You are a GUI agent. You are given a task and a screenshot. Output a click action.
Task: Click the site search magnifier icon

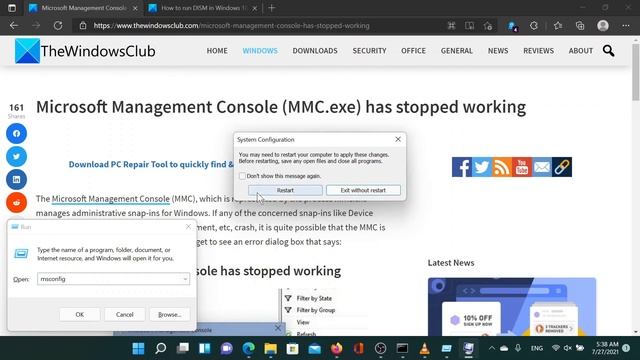[x=609, y=51]
